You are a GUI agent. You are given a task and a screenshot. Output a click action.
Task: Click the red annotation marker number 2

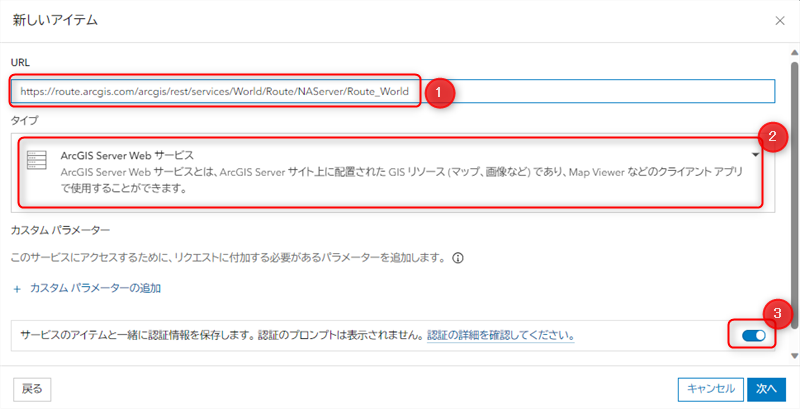point(770,135)
